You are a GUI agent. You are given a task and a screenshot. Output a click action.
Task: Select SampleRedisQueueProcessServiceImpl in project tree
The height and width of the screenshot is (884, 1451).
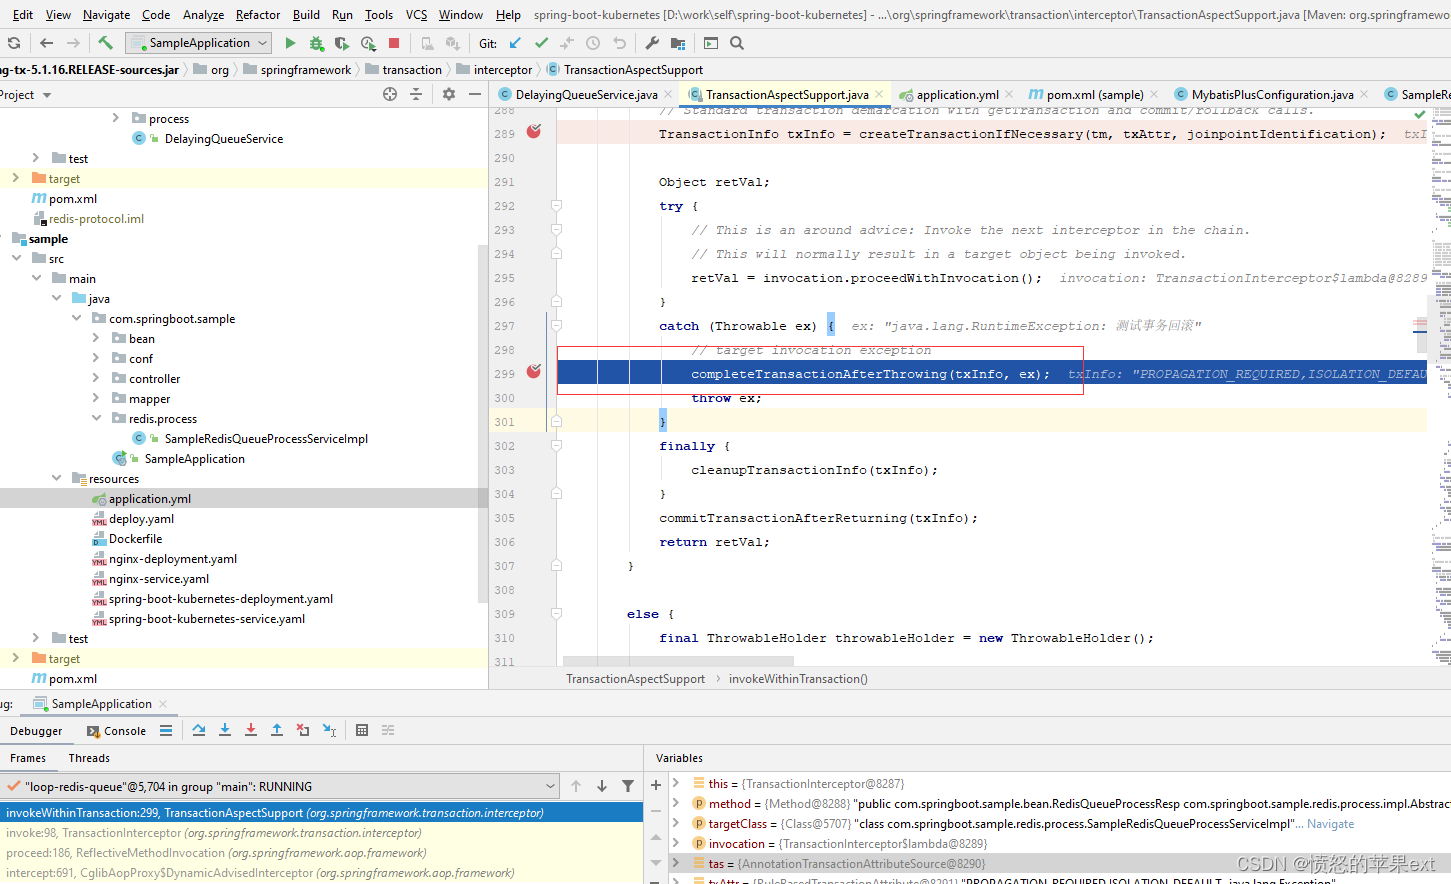pos(266,439)
